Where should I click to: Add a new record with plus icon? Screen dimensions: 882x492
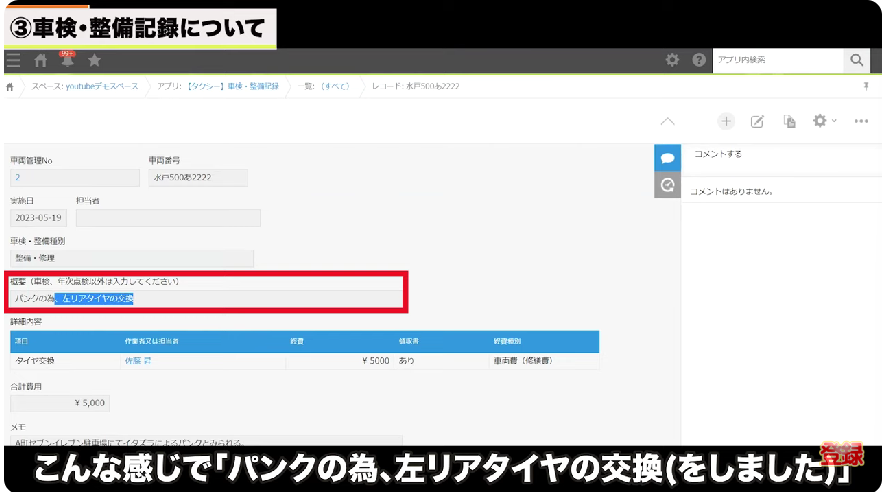pos(726,121)
